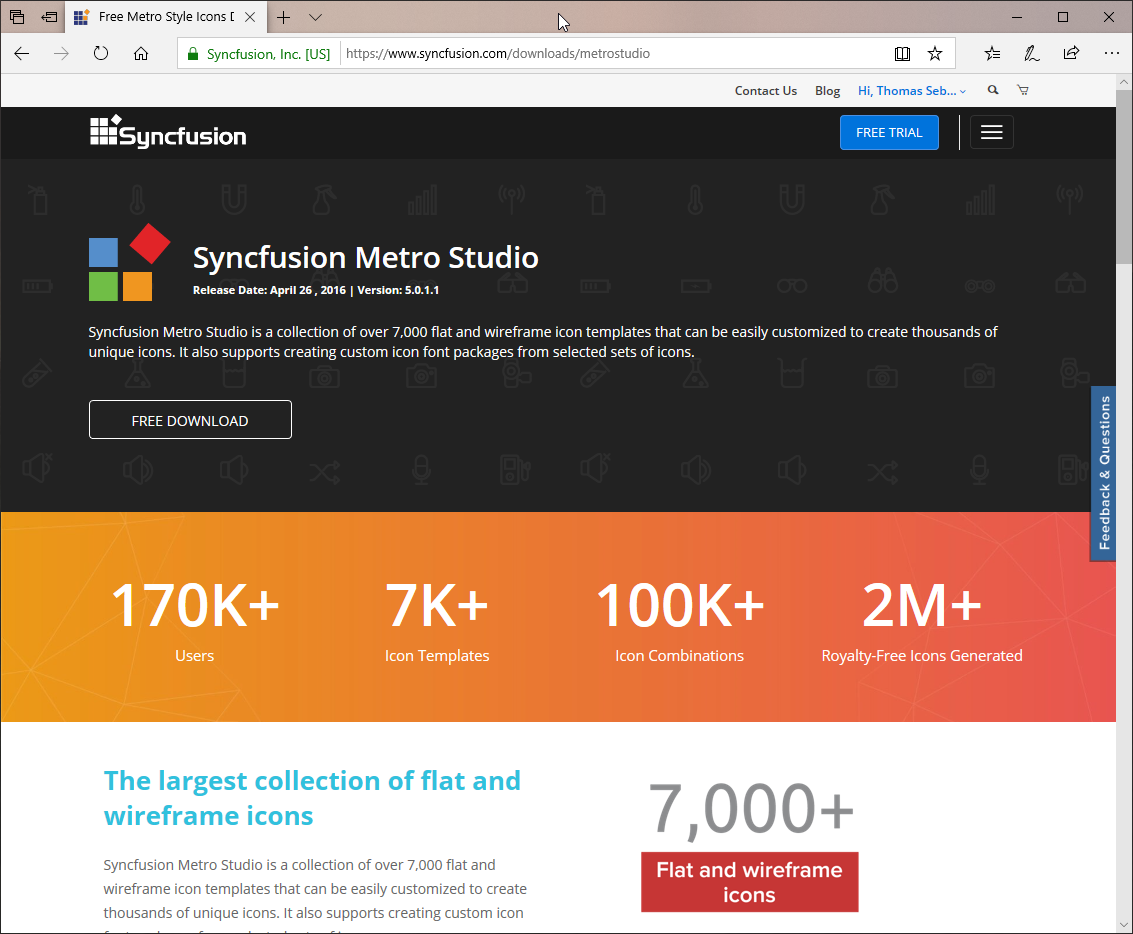Add page to favorites star icon

(x=935, y=54)
